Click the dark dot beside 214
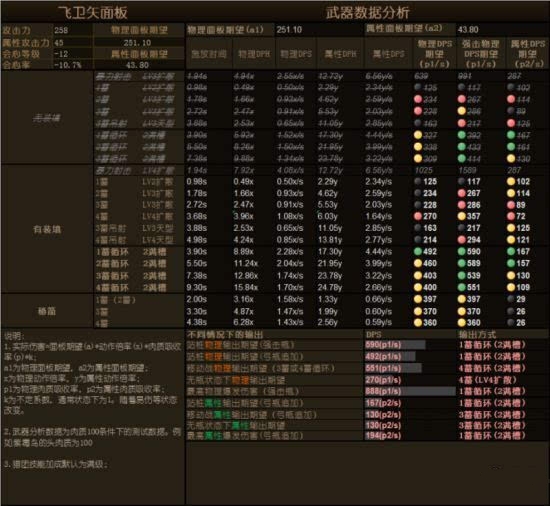550x506 pixels. click(x=417, y=240)
